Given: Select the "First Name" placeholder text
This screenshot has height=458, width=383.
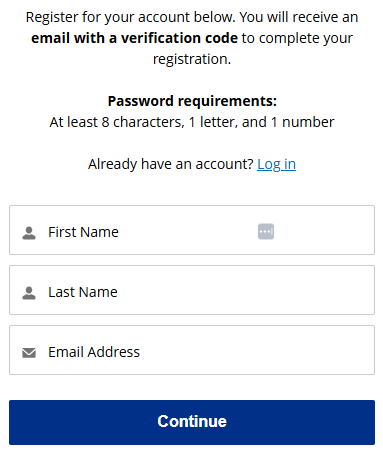Looking at the screenshot, I should click(x=83, y=232).
